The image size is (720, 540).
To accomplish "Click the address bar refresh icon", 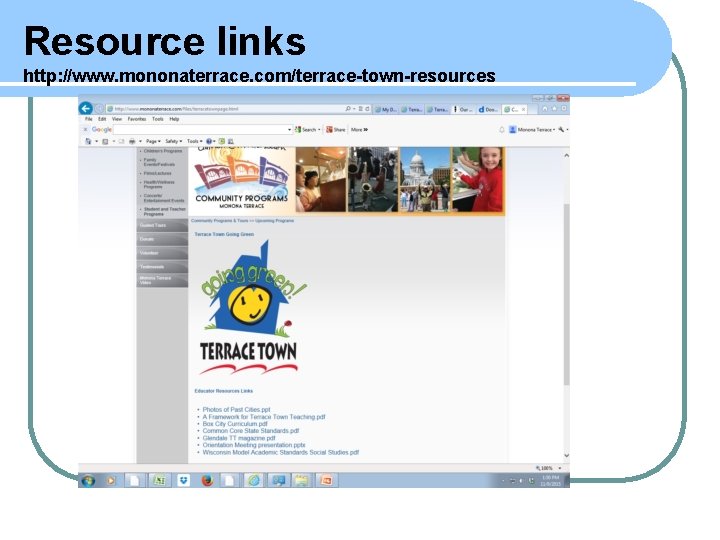I will (367, 109).
